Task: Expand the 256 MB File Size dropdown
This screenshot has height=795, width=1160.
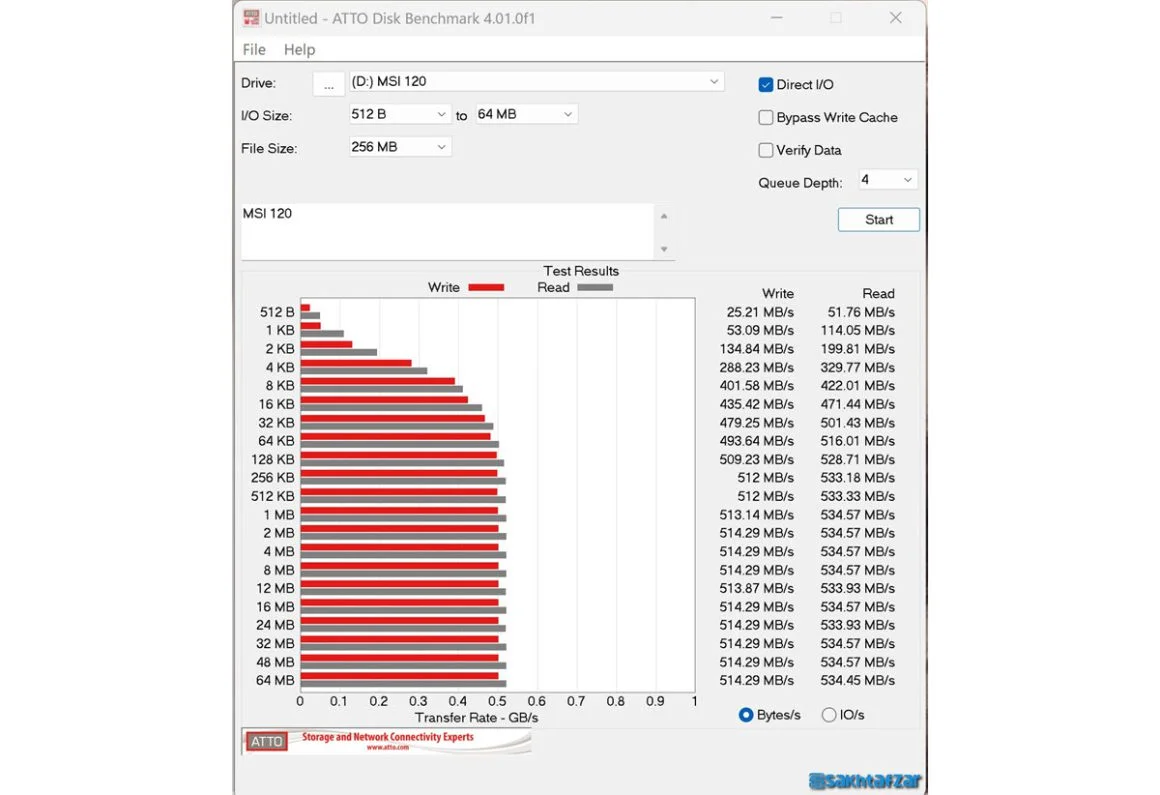Action: pyautogui.click(x=399, y=147)
